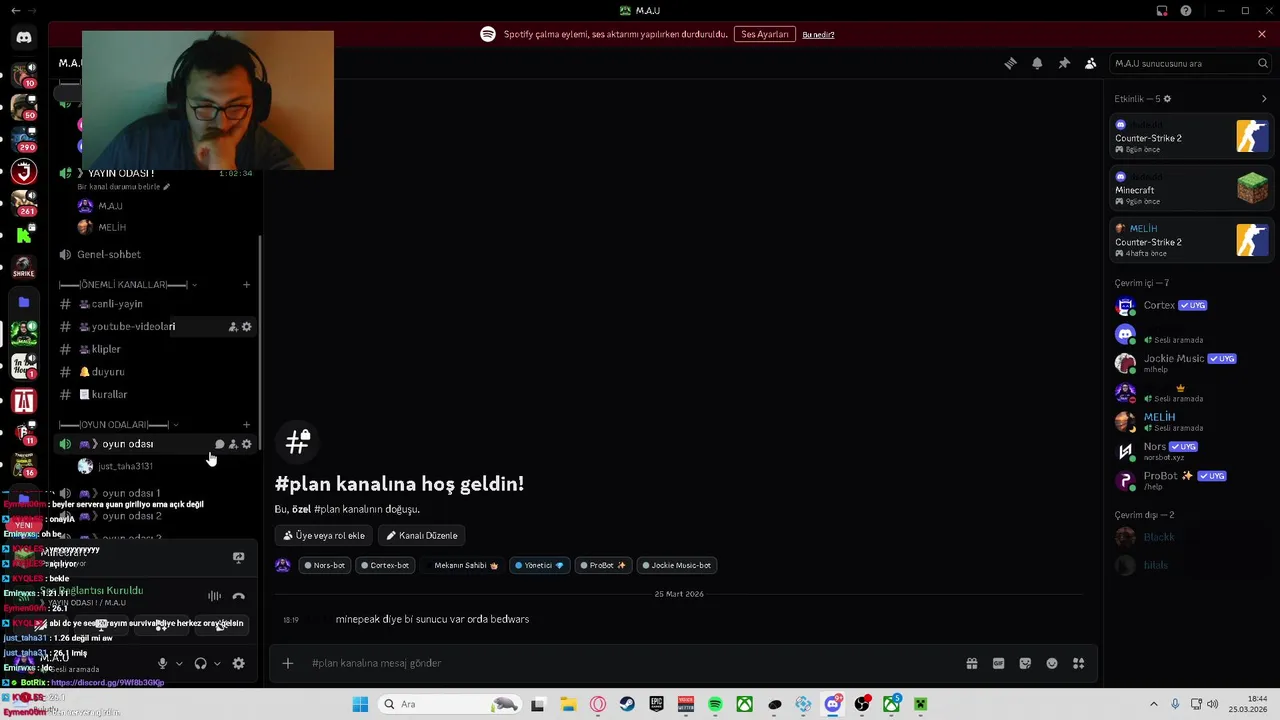
Task: Click Kanalı Düzenle button
Action: pos(421,535)
